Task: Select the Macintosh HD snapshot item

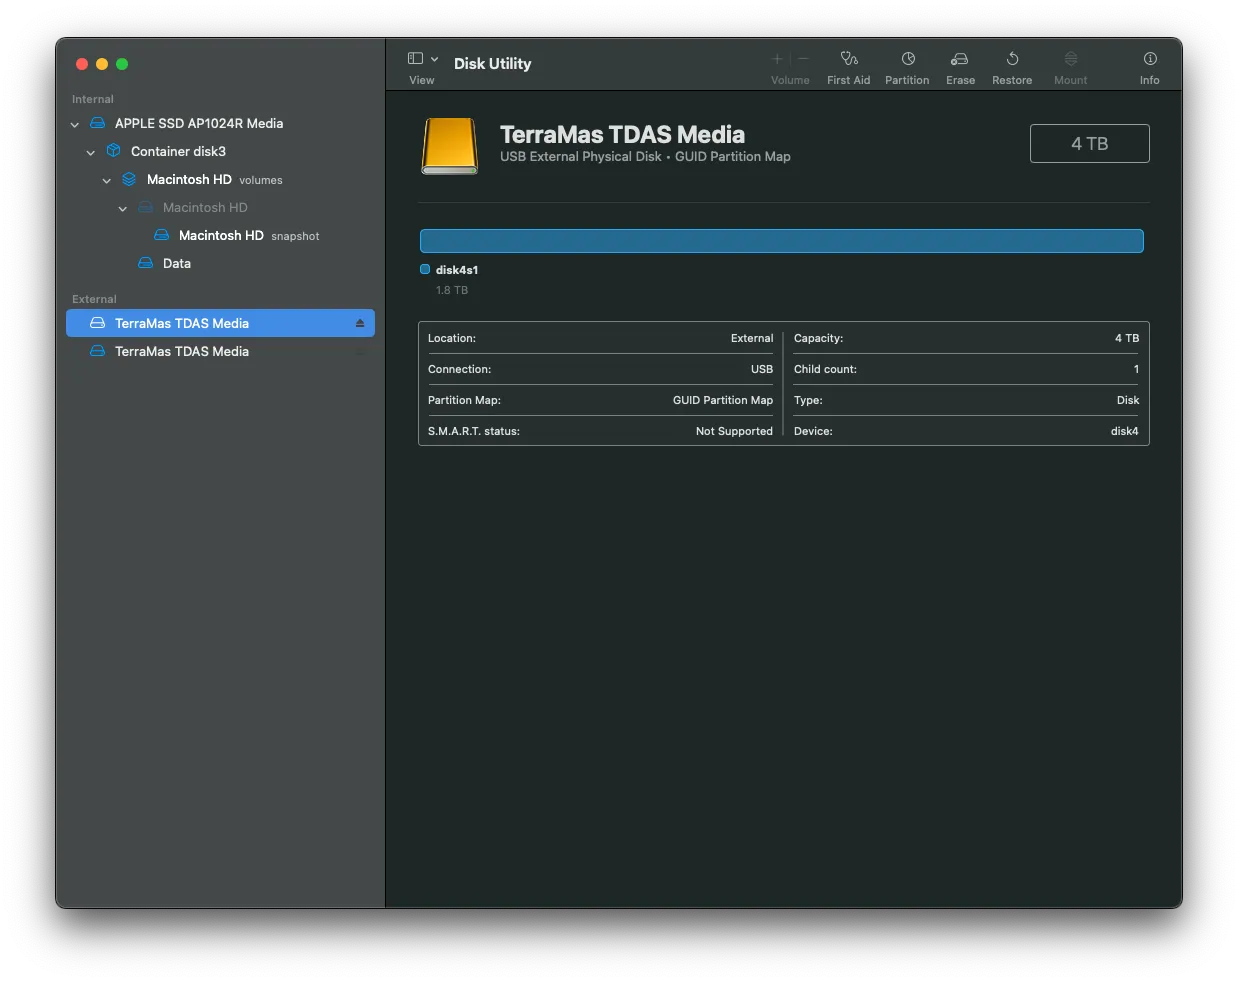Action: click(x=221, y=235)
